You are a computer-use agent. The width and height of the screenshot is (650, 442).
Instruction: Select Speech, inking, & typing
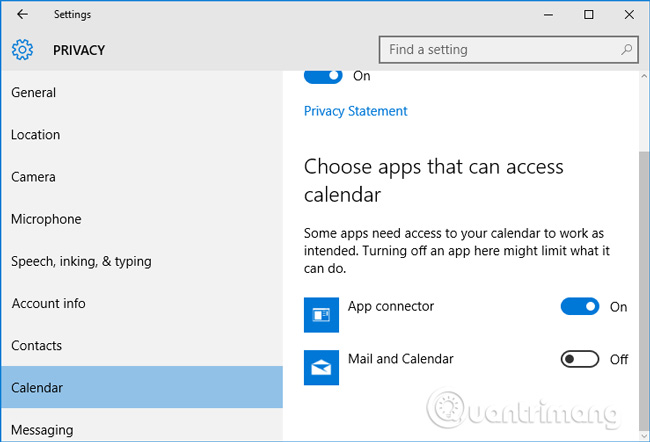(x=81, y=261)
